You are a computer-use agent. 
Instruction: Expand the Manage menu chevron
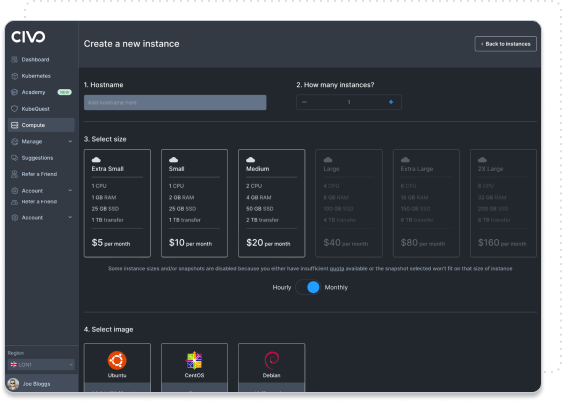click(x=70, y=142)
